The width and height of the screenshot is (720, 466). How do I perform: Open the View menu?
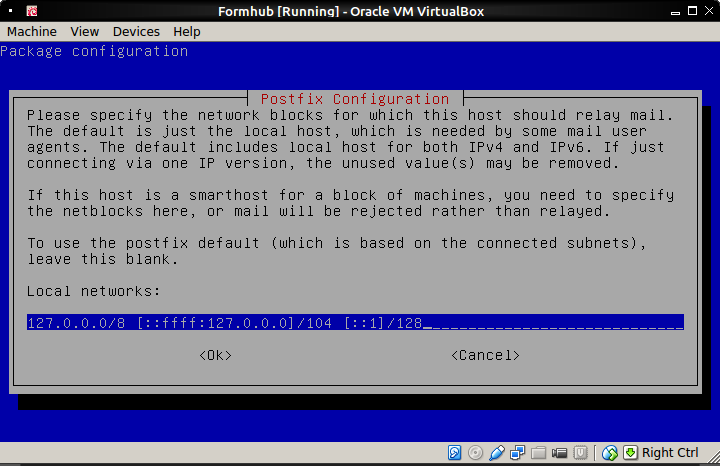click(x=84, y=32)
